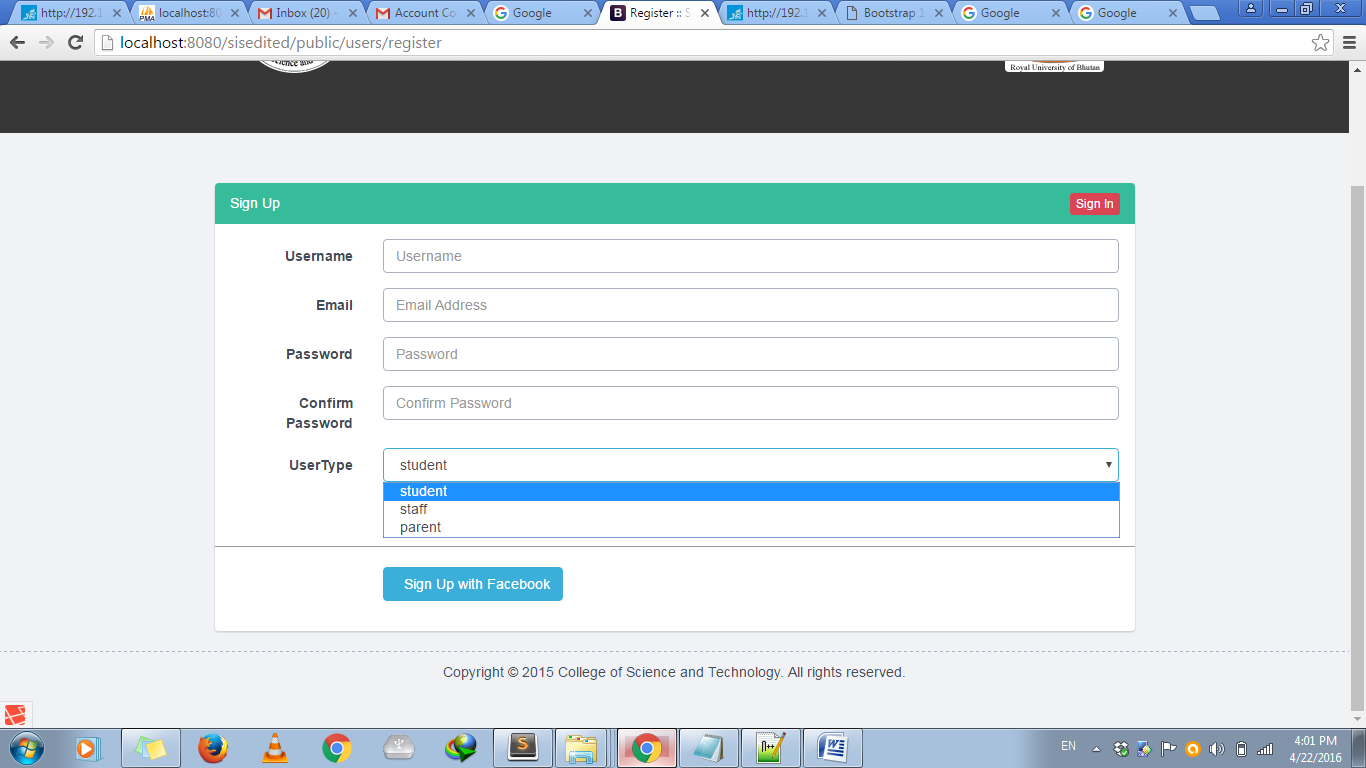
Task: Reload the registration page
Action: (75, 43)
